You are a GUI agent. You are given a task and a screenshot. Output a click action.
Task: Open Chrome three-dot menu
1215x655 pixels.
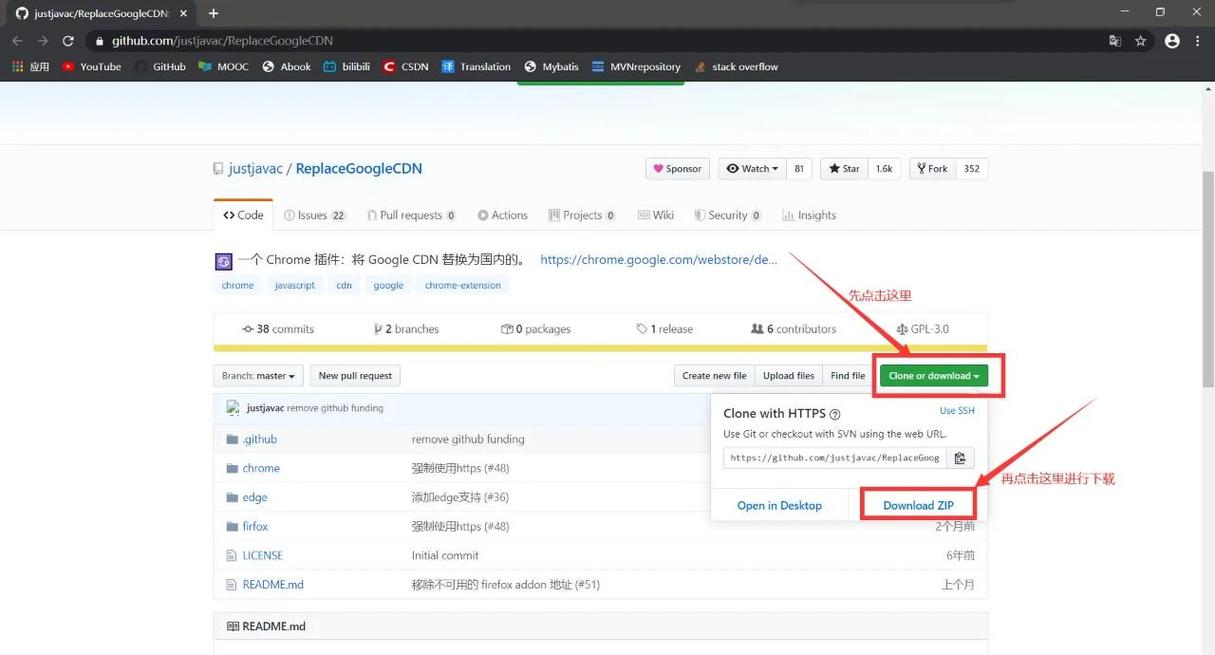coord(1197,41)
